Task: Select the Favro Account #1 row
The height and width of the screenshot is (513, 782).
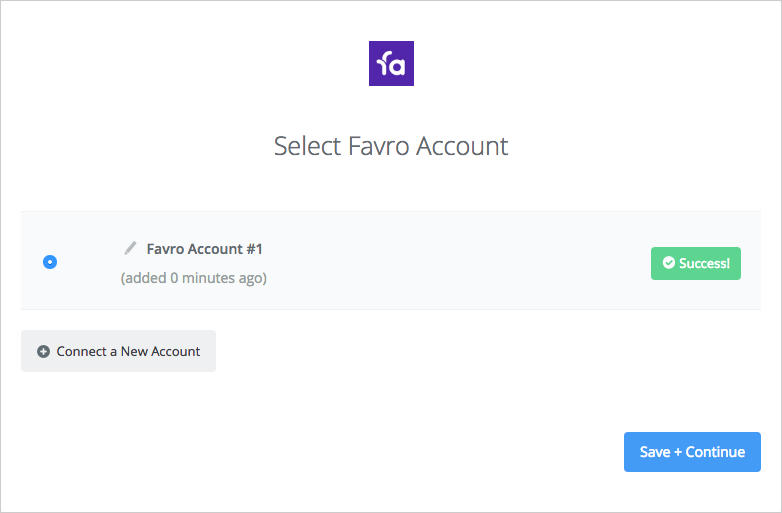Action: click(x=391, y=260)
